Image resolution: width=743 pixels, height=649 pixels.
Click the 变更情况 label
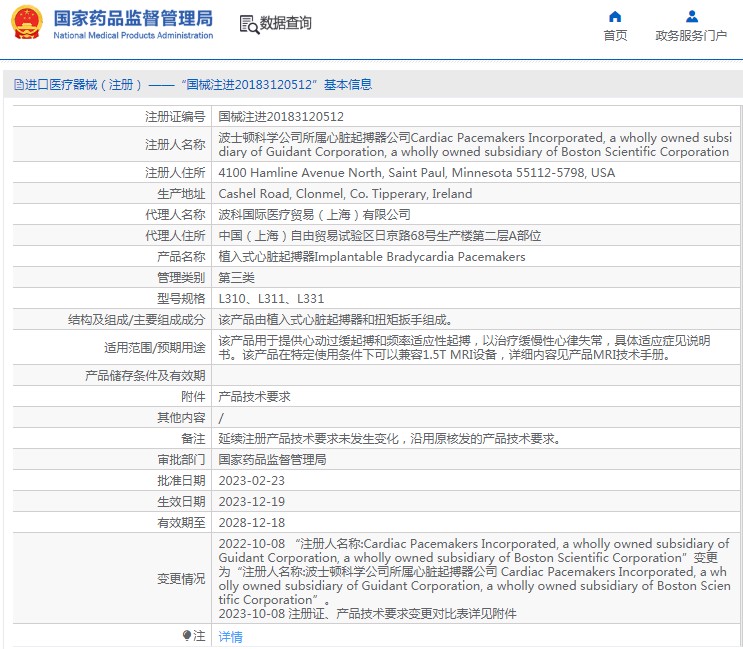(x=181, y=578)
